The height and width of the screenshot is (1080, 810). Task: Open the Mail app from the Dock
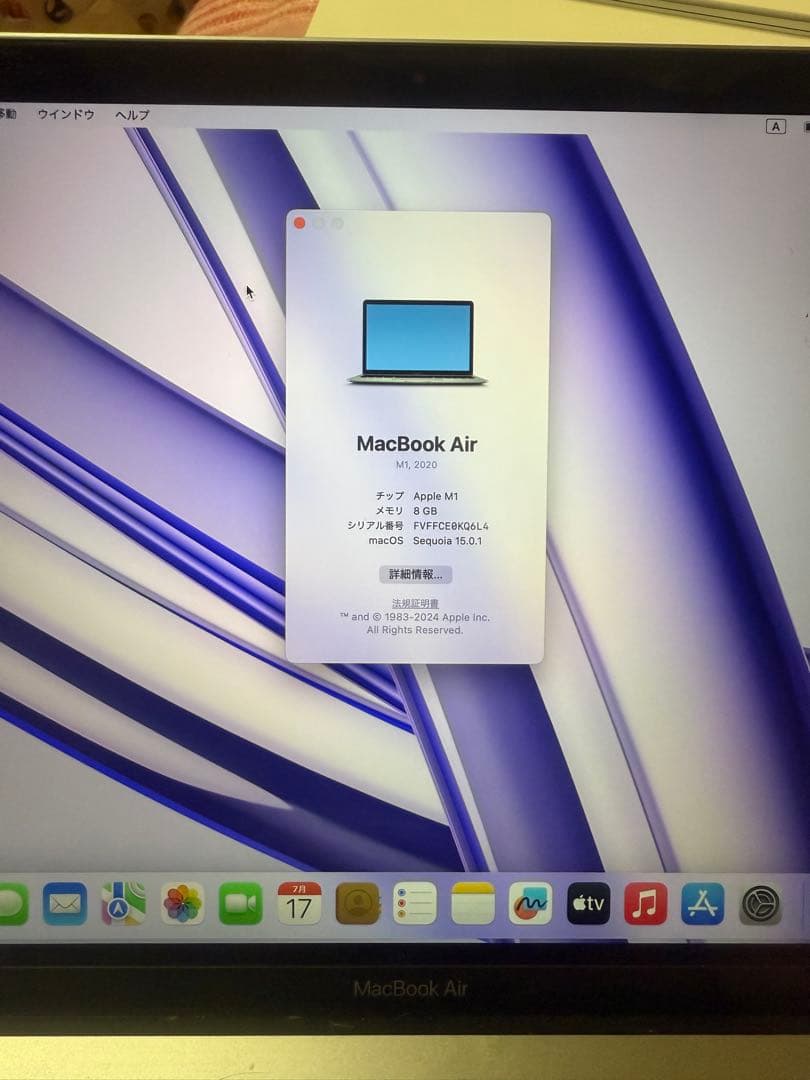(x=64, y=905)
